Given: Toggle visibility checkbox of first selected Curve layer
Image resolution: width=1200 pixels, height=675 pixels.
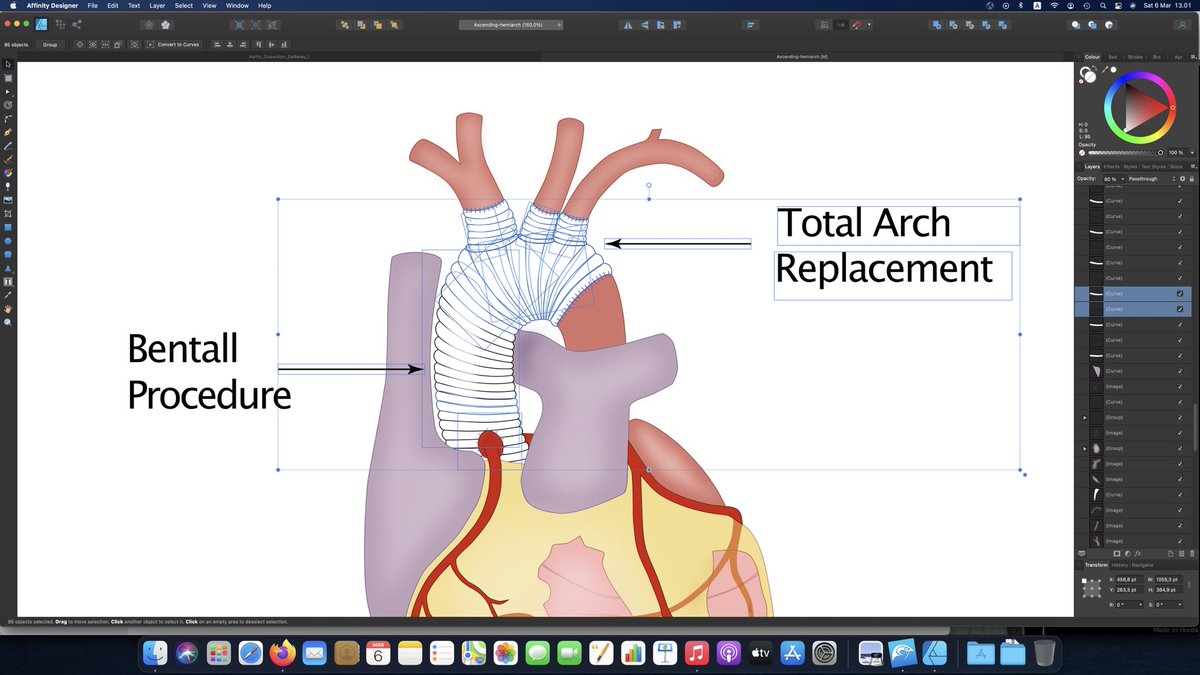Looking at the screenshot, I should 1180,294.
